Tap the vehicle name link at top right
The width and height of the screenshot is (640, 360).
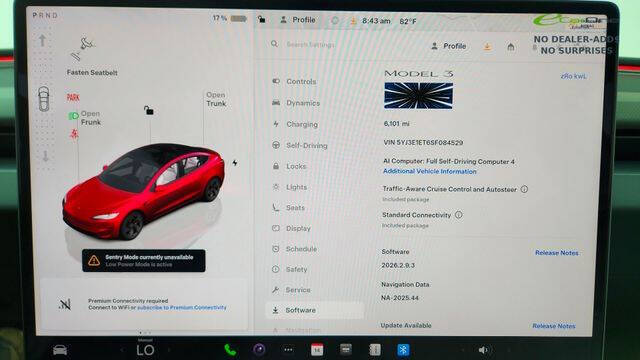573,76
